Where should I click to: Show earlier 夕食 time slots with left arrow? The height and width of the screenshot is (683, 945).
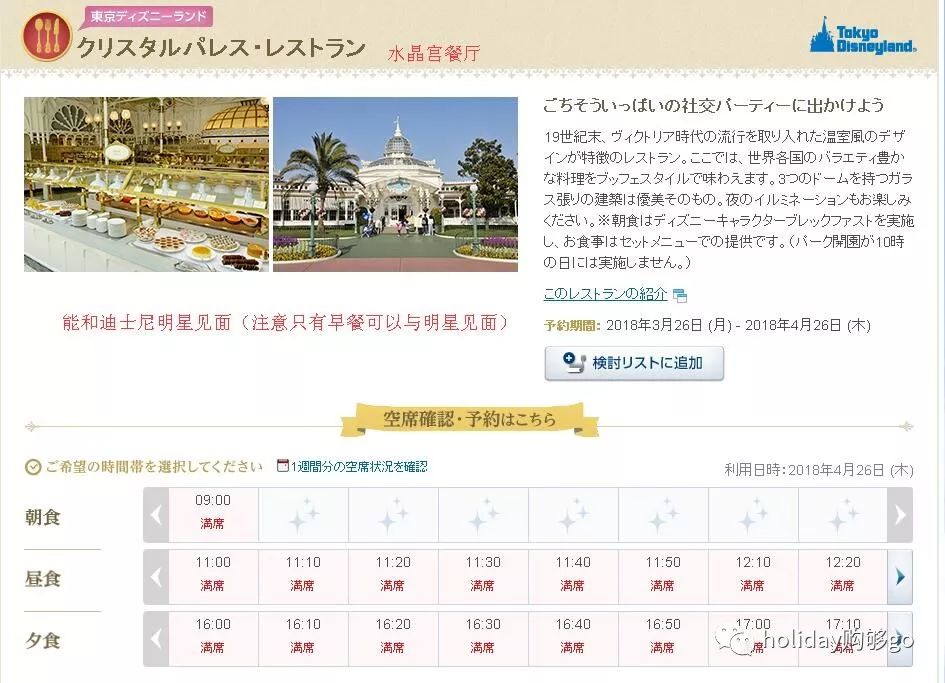[x=156, y=639]
